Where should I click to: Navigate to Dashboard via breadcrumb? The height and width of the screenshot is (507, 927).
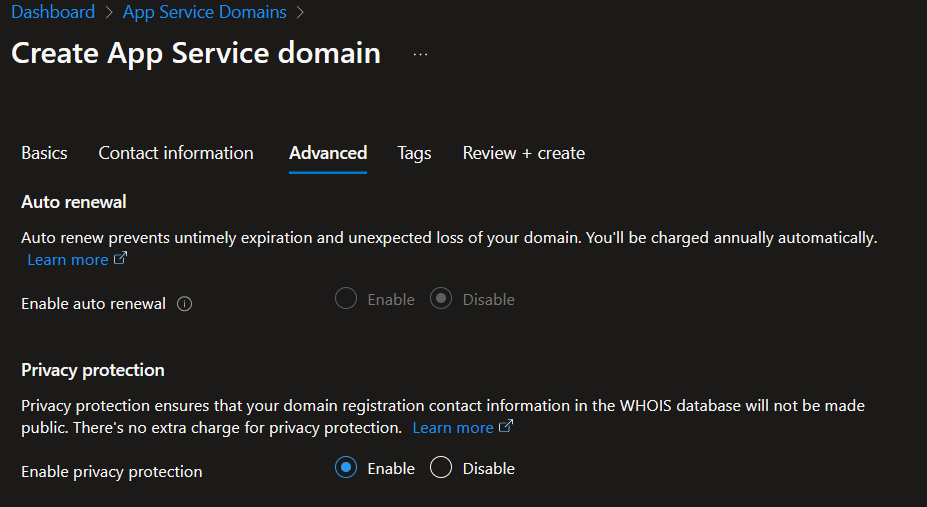tap(53, 13)
